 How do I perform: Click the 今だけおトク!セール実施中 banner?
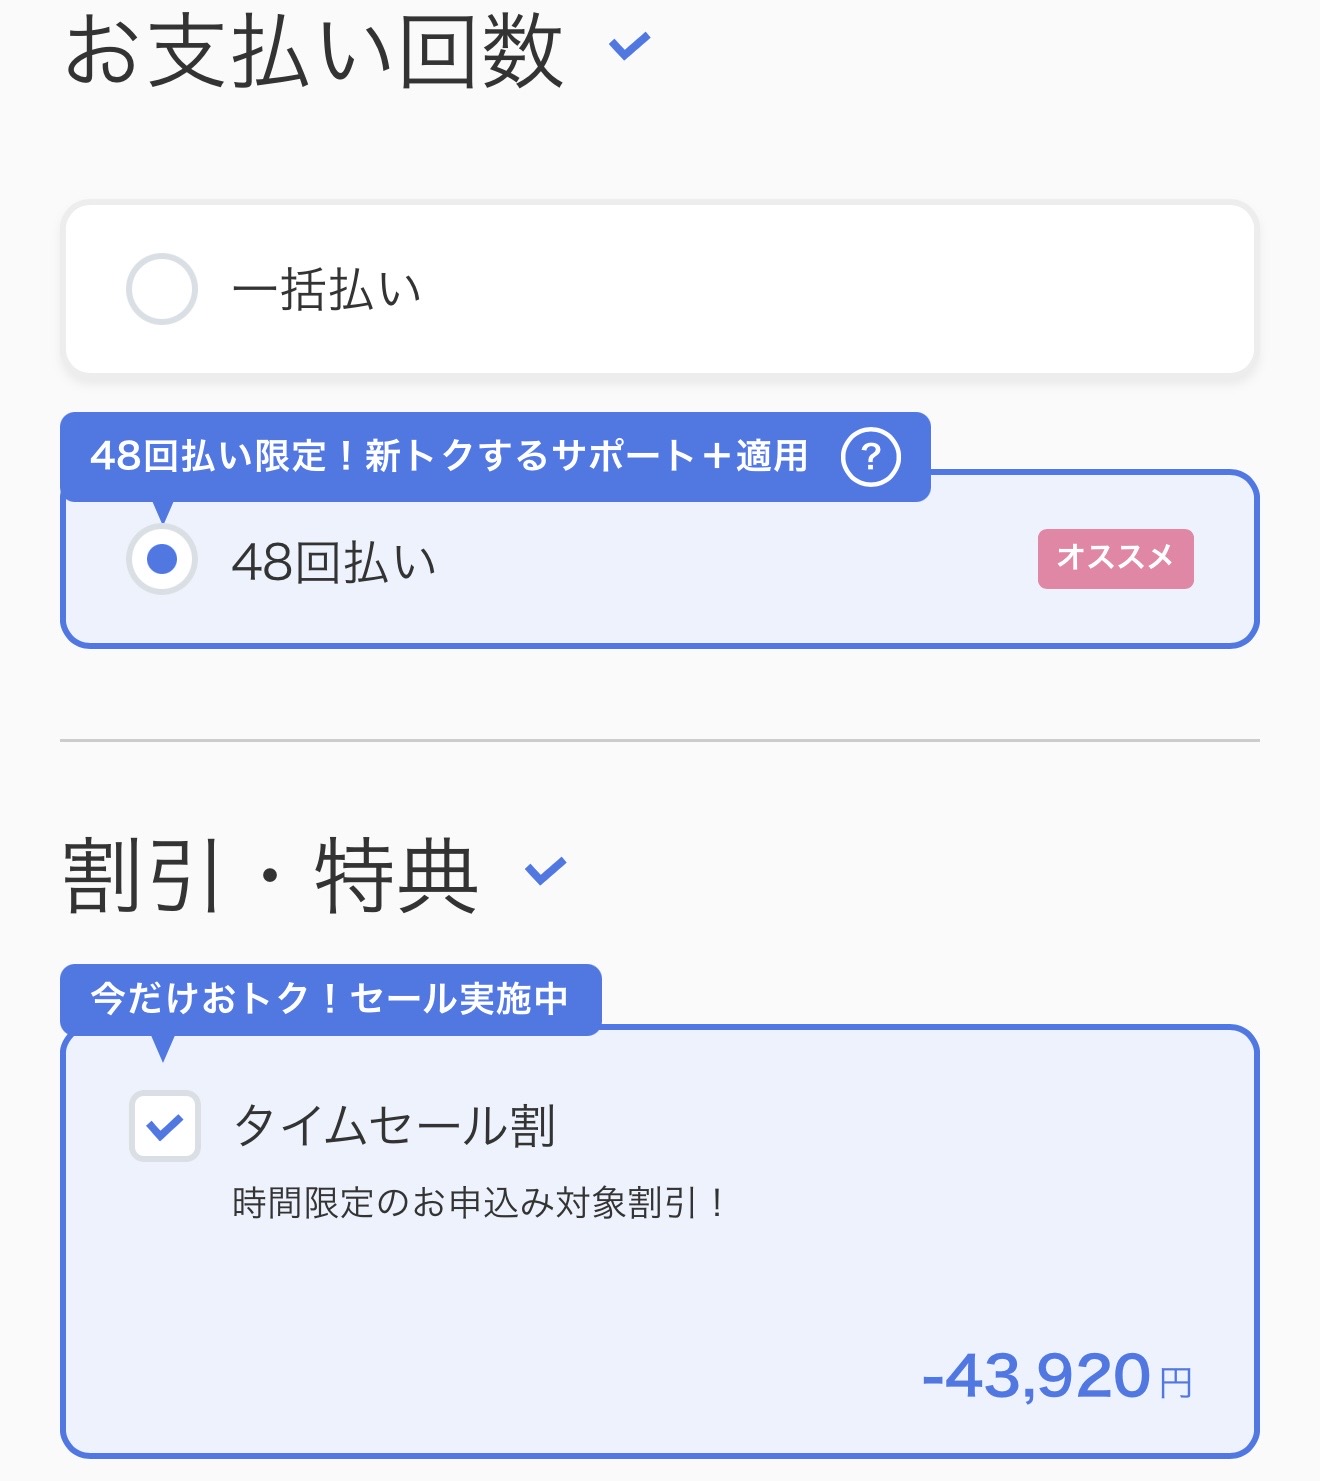pyautogui.click(x=330, y=999)
